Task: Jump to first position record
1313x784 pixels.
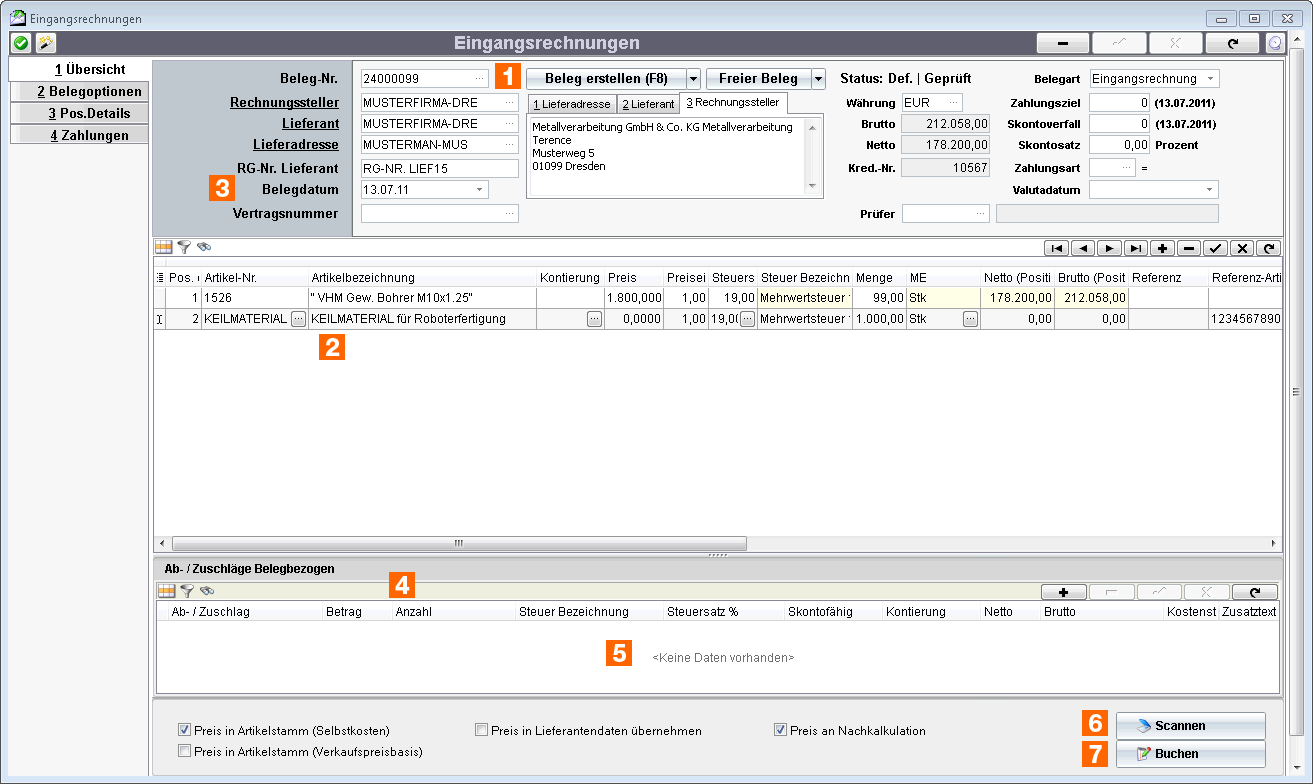Action: tap(1056, 247)
